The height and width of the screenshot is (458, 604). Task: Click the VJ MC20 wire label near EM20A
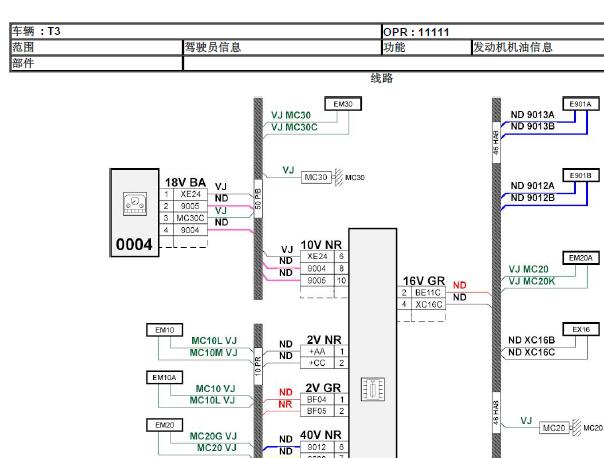point(528,269)
